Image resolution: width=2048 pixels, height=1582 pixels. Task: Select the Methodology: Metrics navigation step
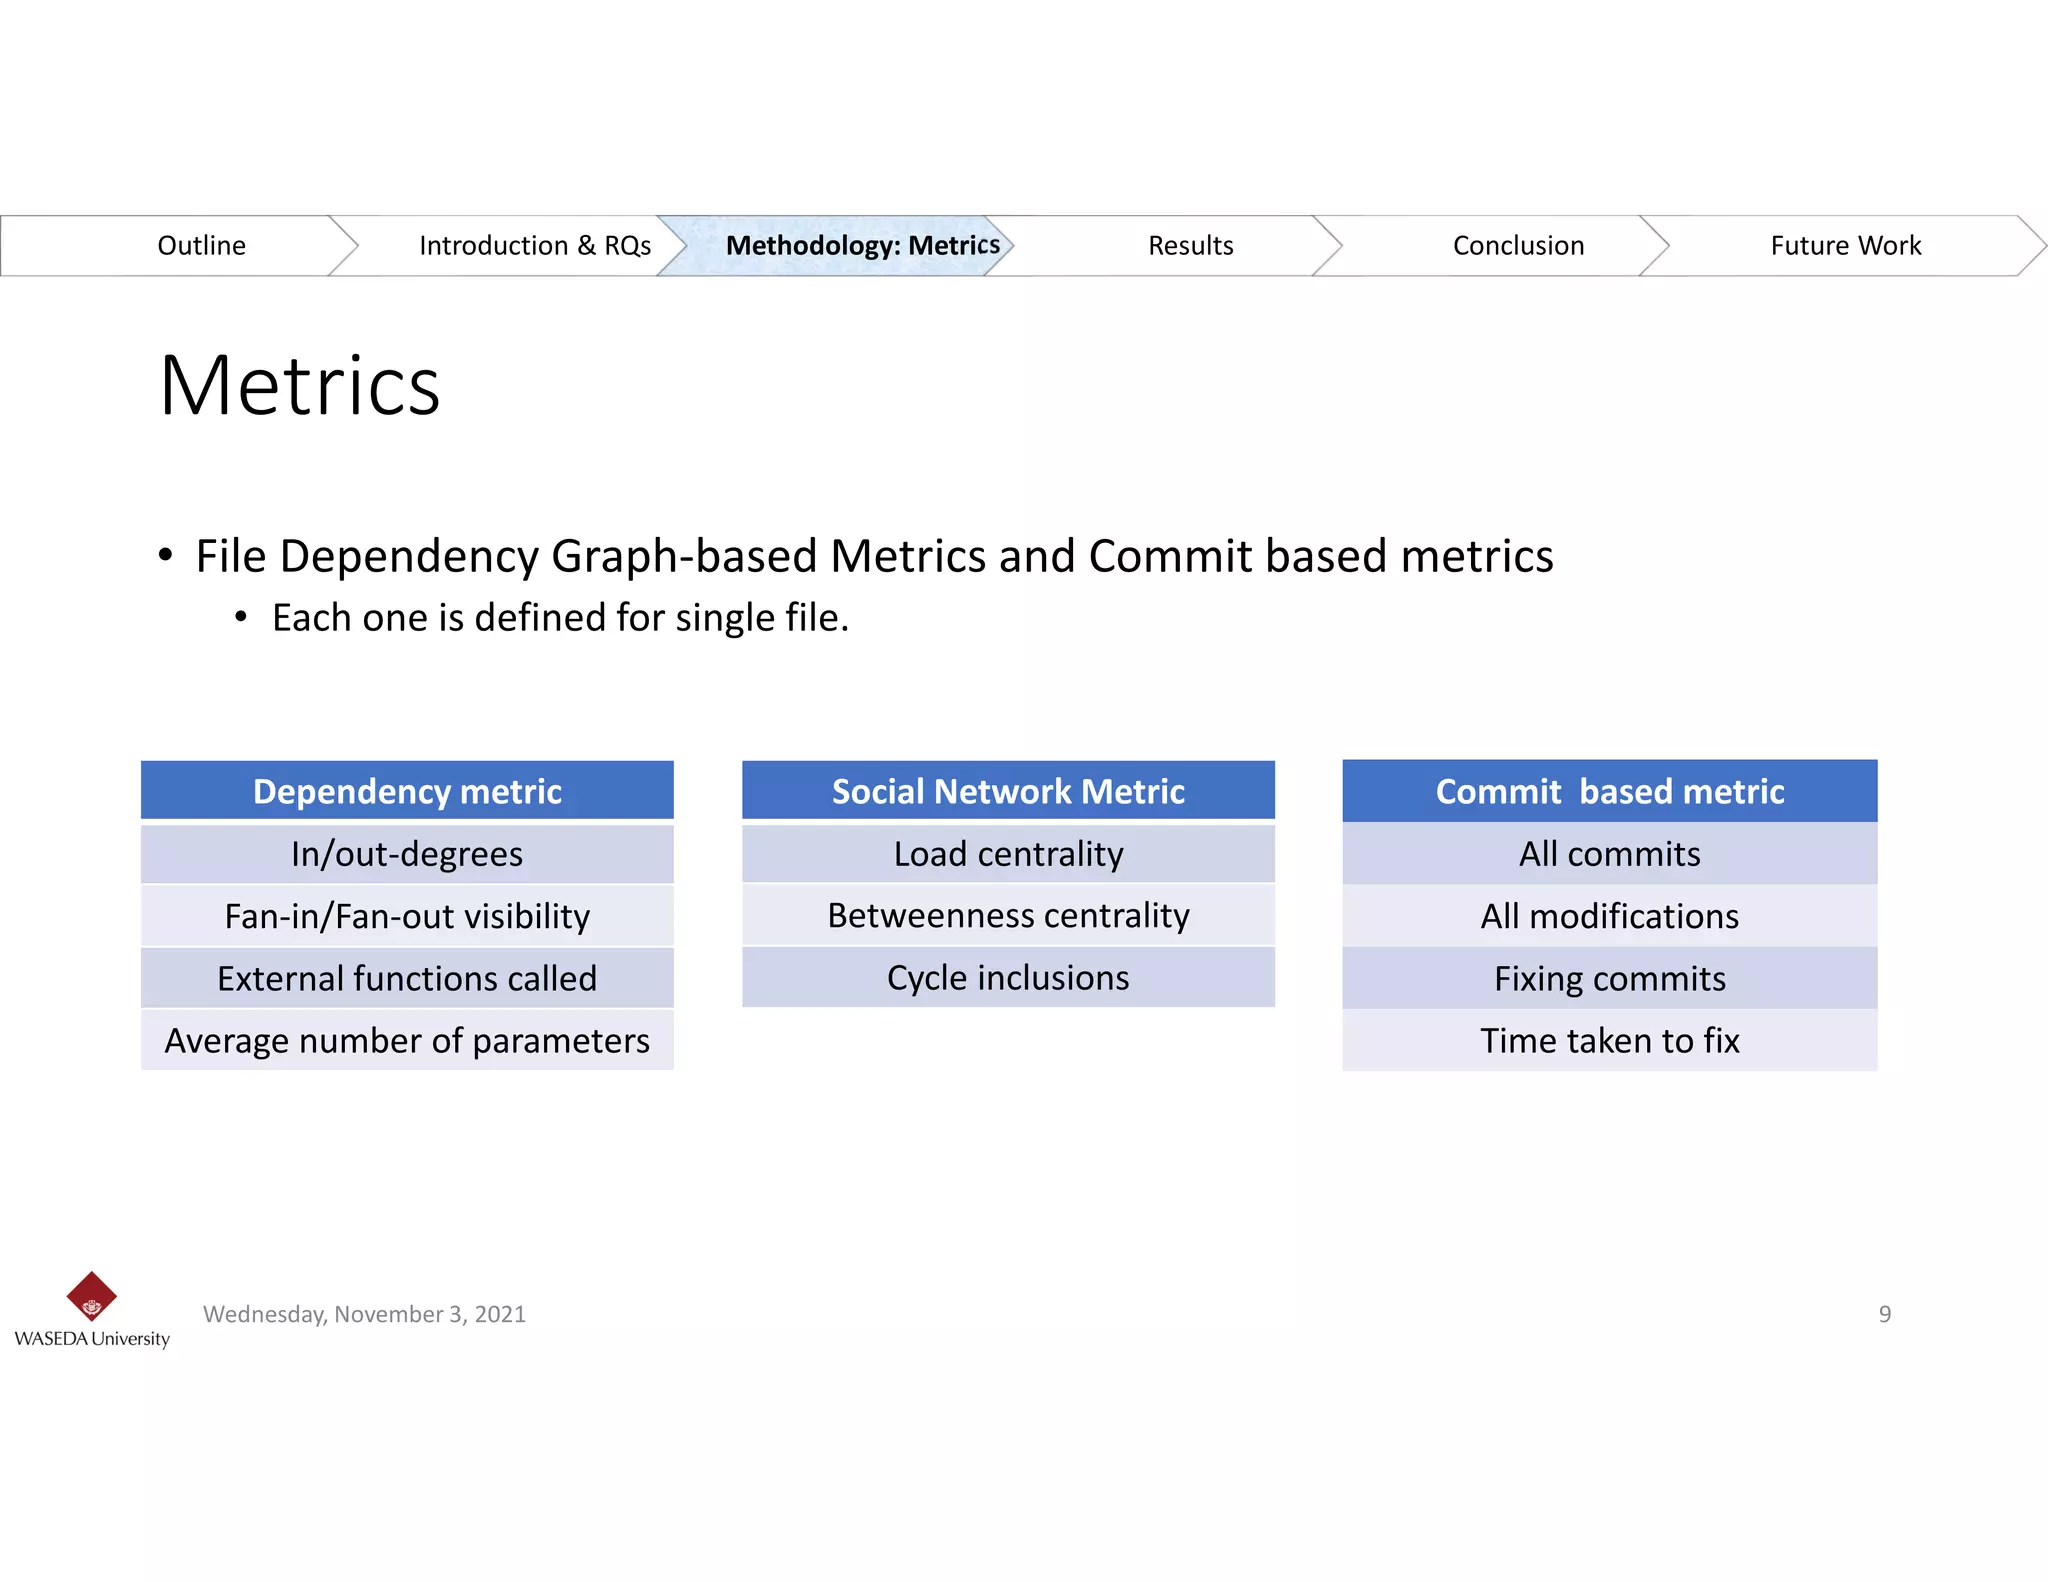[862, 246]
